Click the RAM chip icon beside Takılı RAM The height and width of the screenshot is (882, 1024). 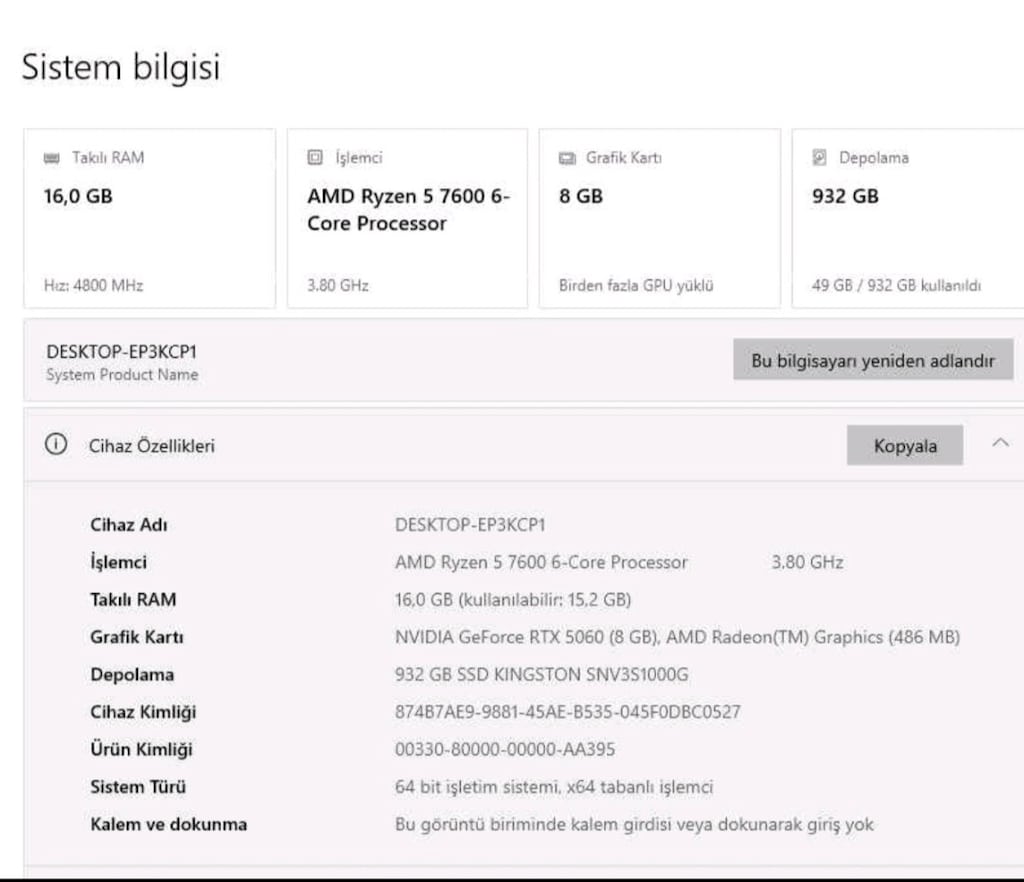point(52,158)
